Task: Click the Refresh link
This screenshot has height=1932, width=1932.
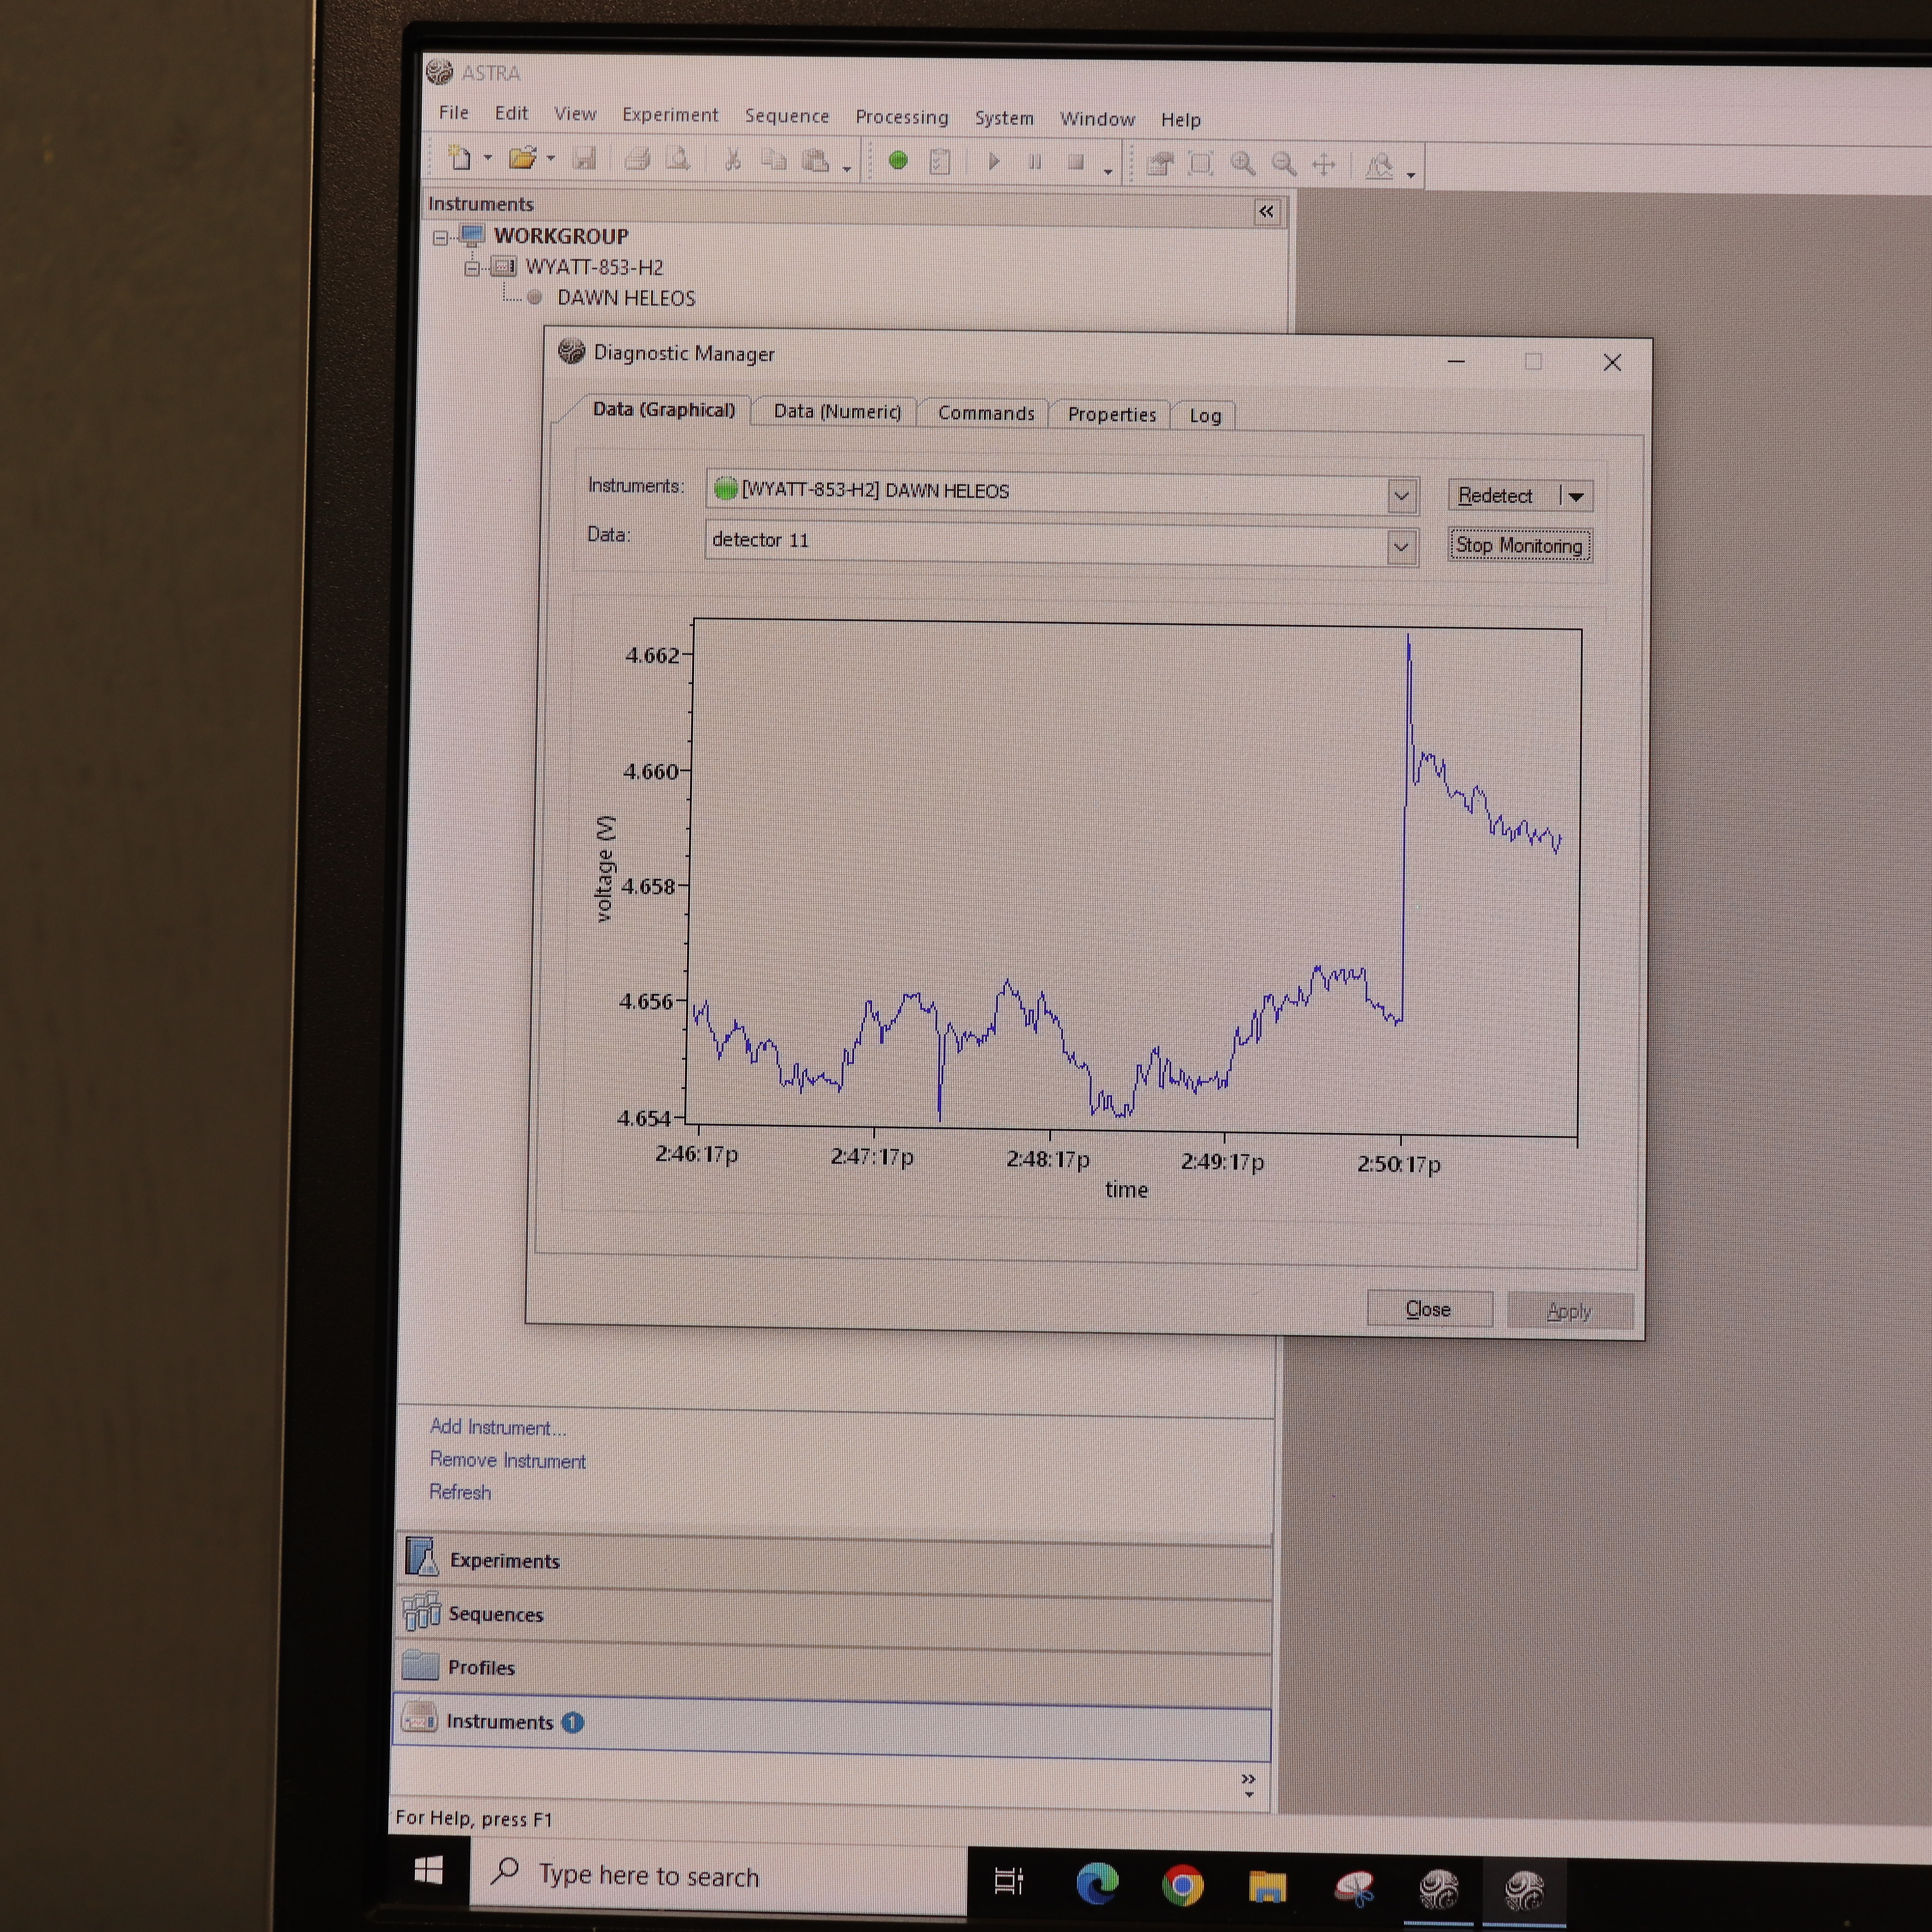Action: [460, 1492]
